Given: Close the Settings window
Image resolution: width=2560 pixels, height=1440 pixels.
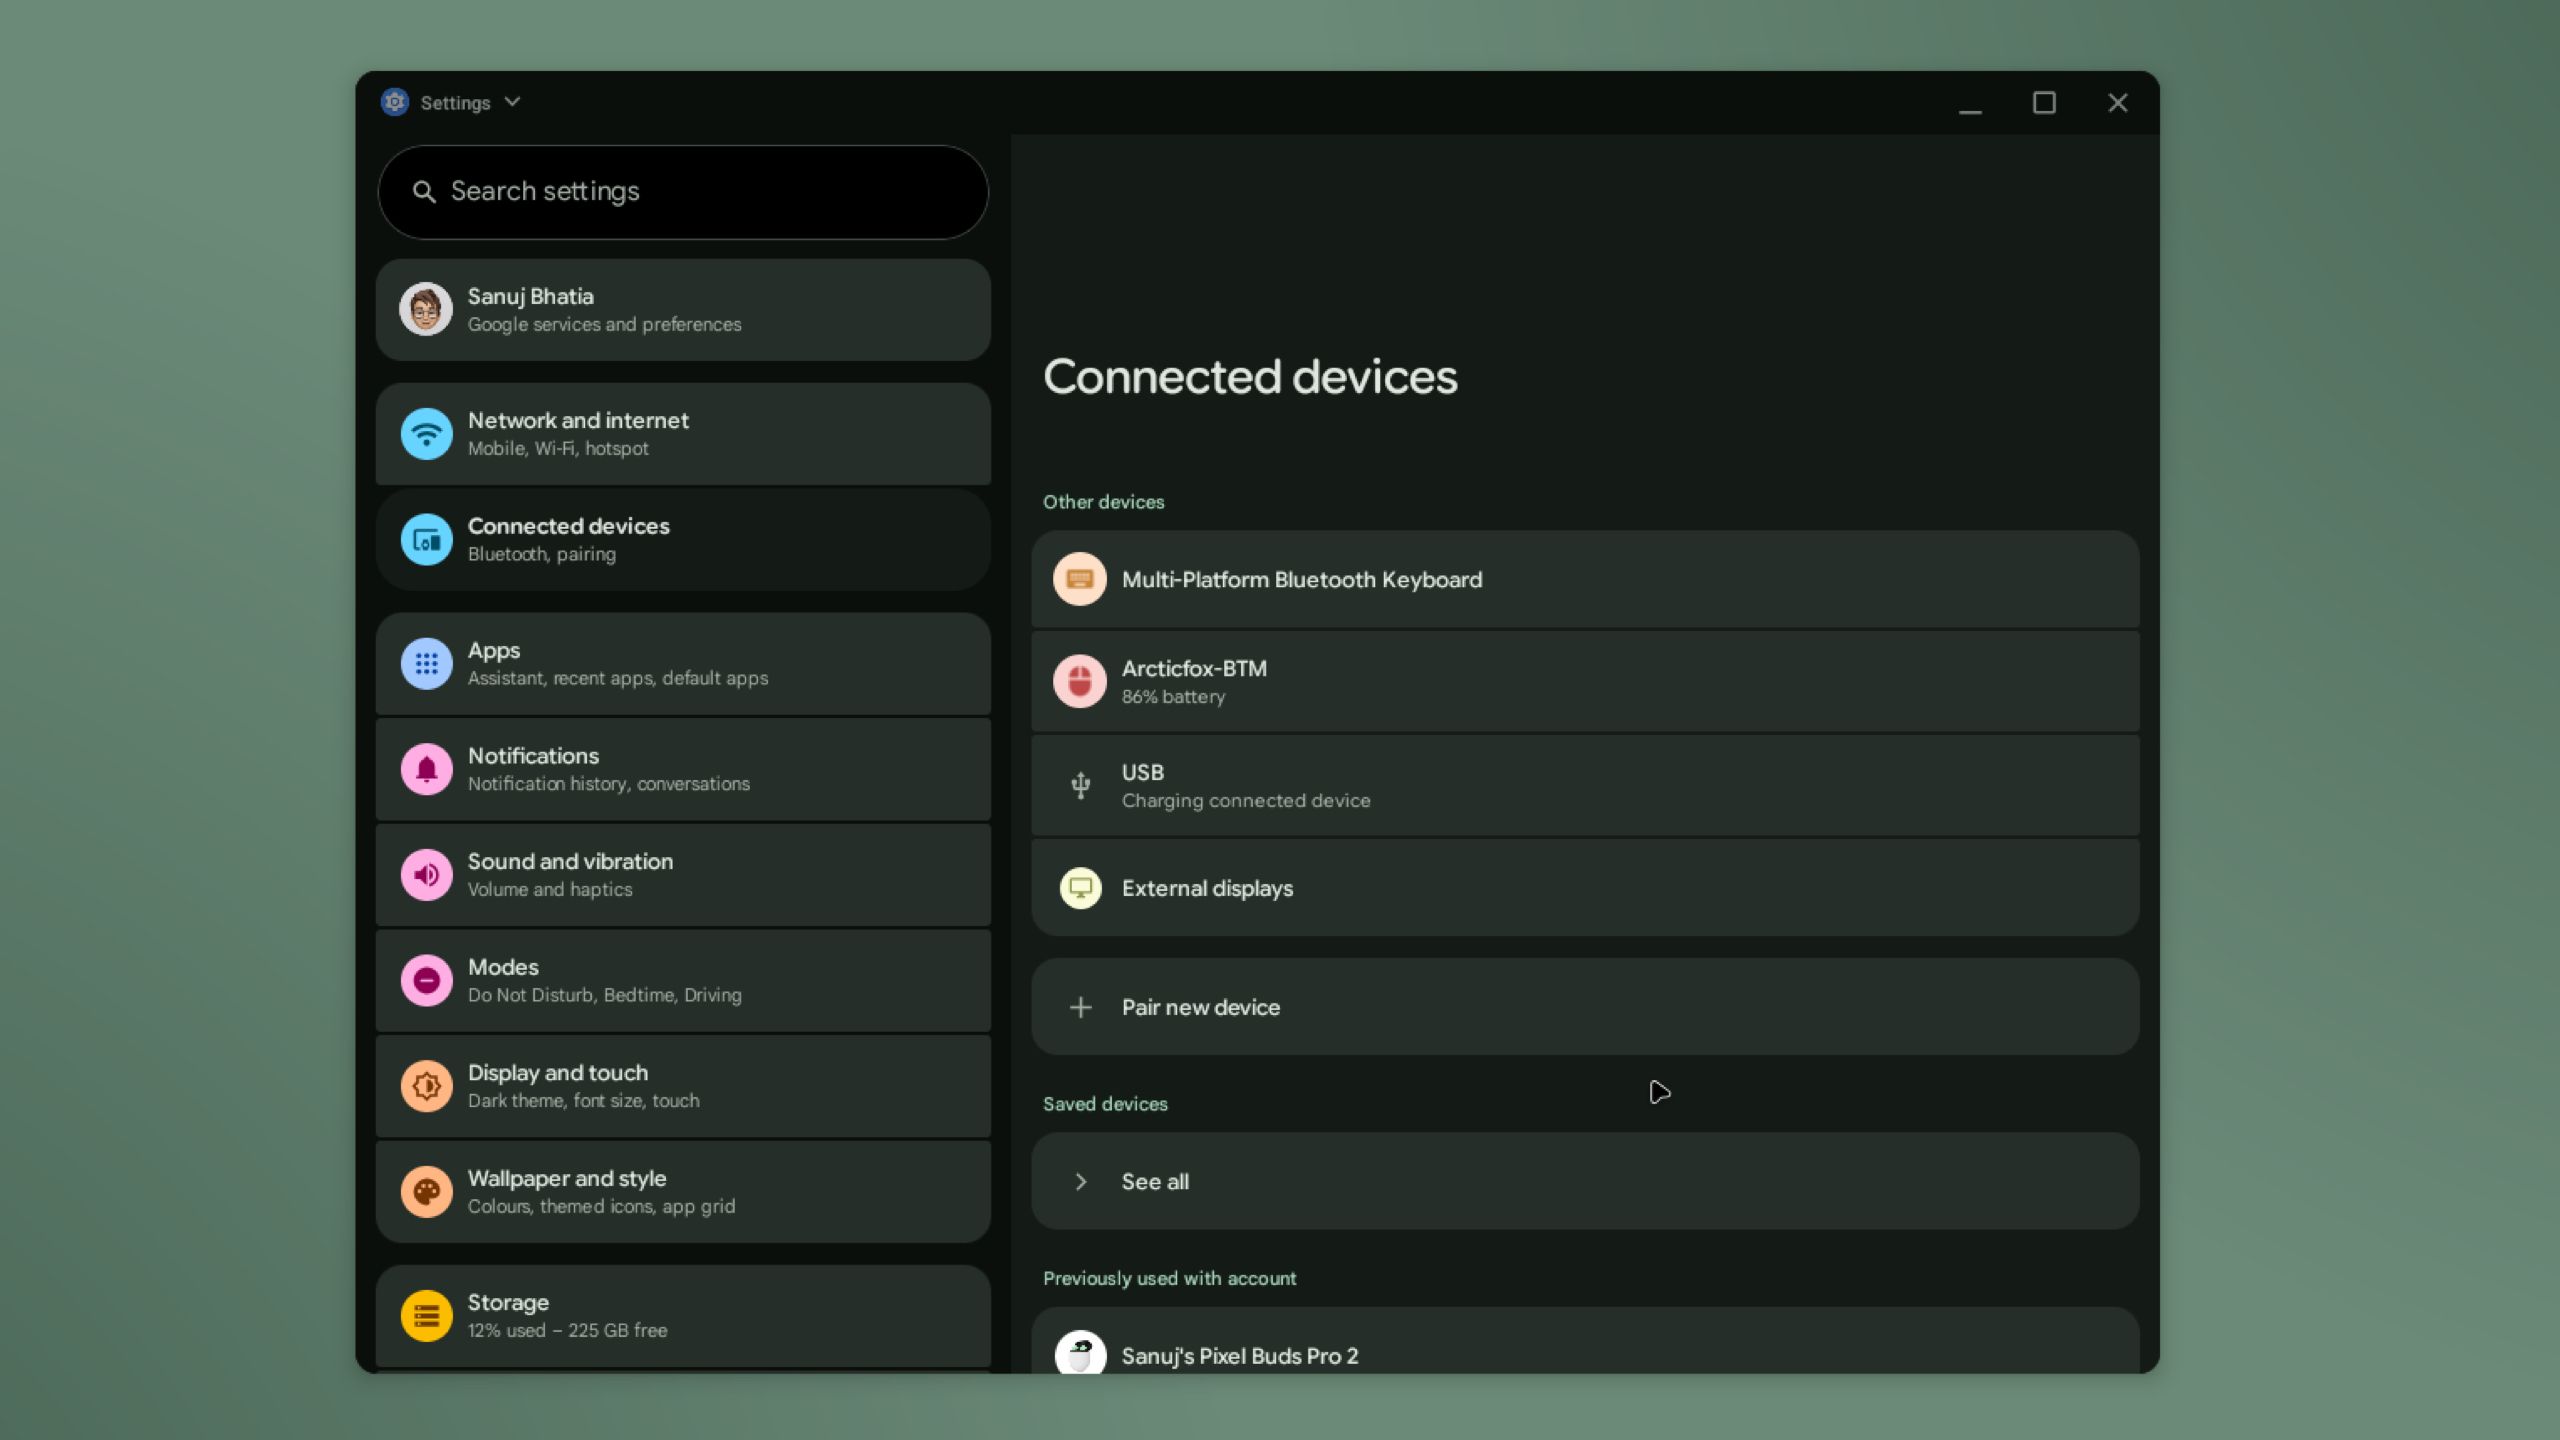Looking at the screenshot, I should pos(2118,103).
